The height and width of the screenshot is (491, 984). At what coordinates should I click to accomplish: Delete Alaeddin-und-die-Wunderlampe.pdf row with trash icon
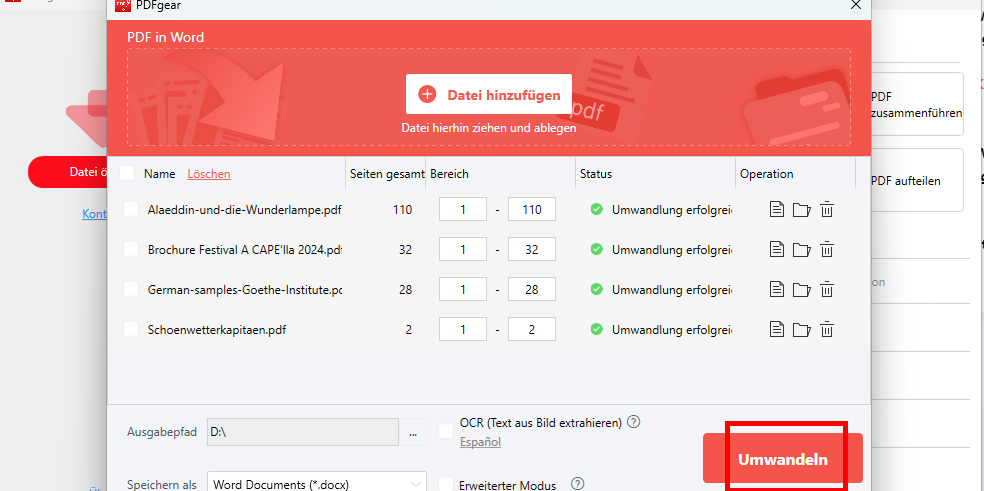point(827,210)
